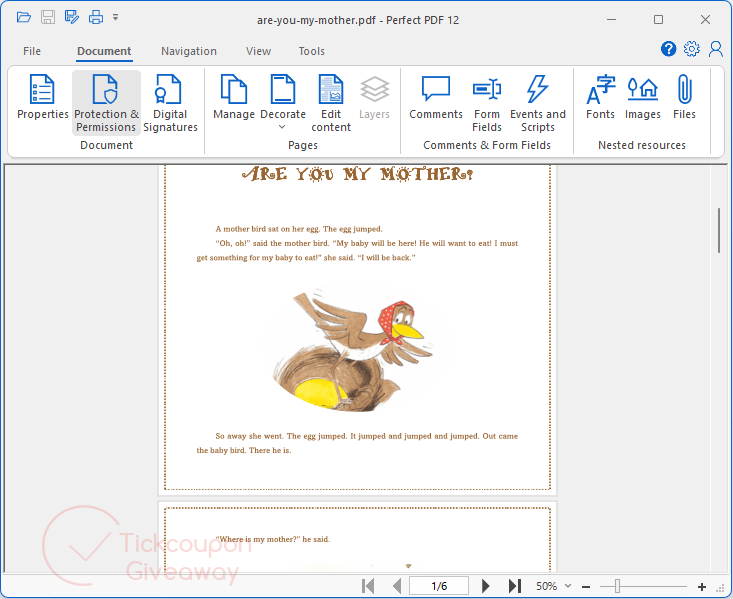Open Protection & Permissions
733x599 pixels.
(x=107, y=103)
